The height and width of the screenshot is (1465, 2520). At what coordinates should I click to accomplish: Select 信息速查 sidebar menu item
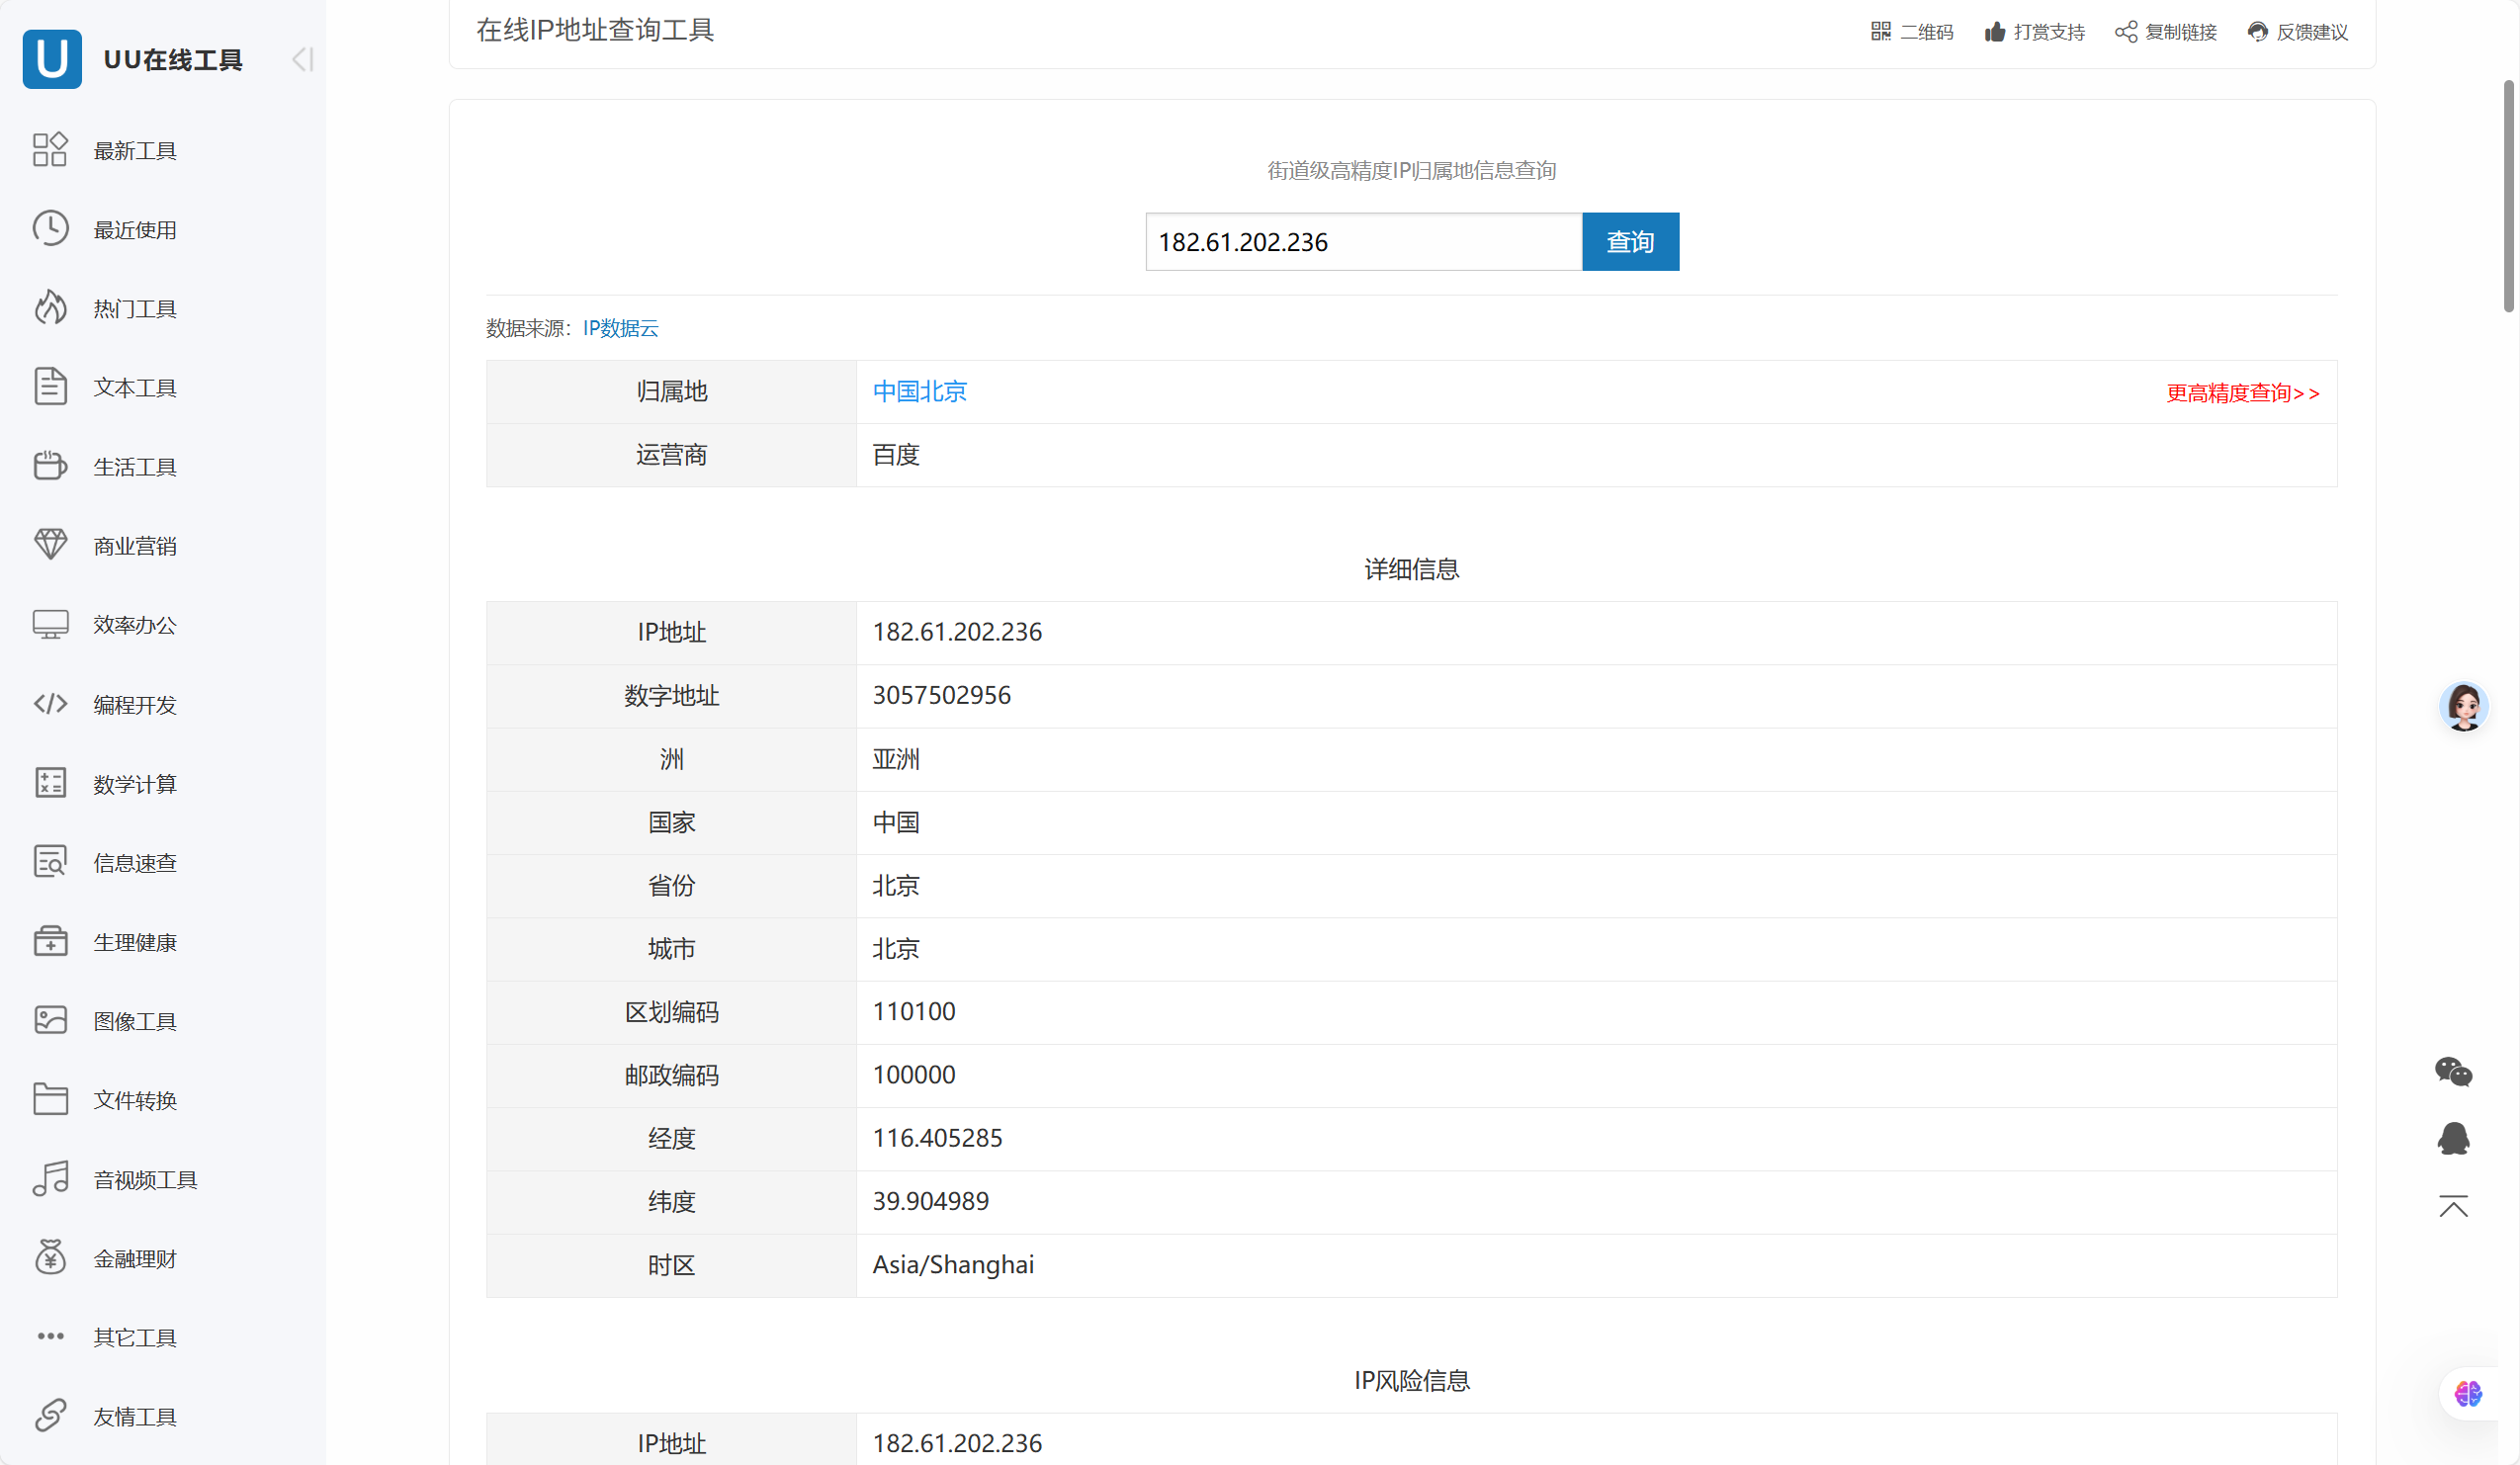click(x=135, y=863)
